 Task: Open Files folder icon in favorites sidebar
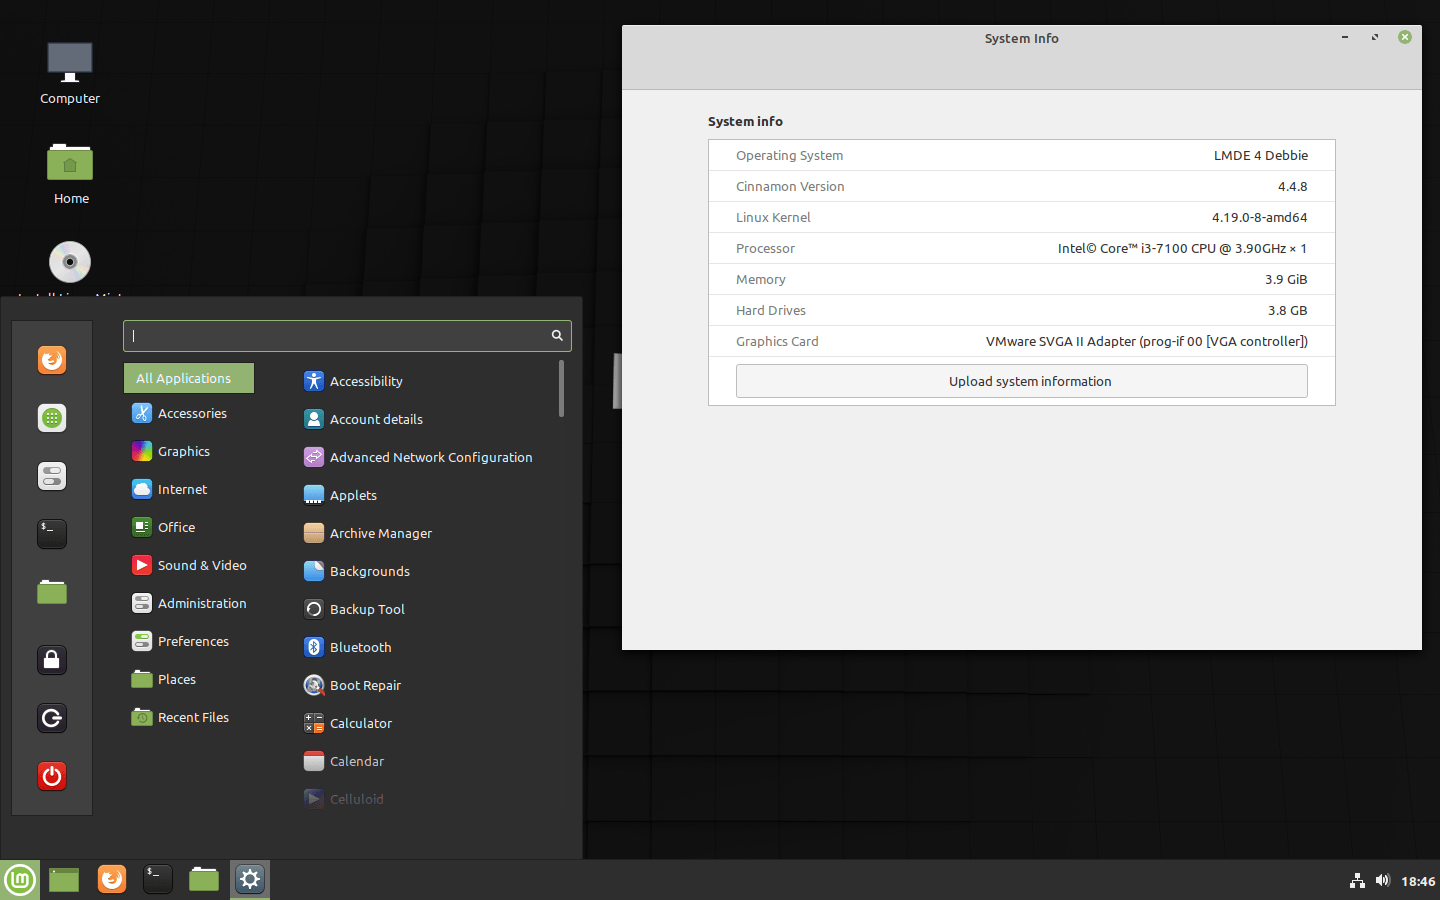pos(52,592)
